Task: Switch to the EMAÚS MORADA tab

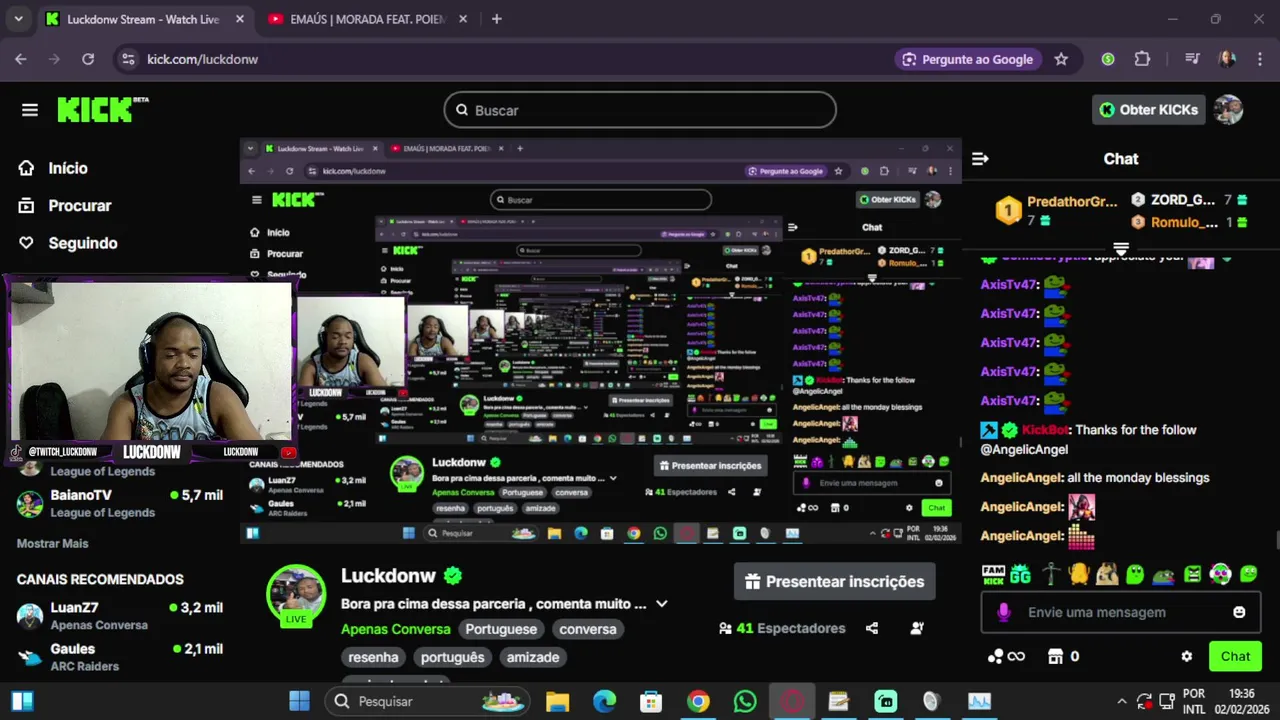Action: click(367, 19)
